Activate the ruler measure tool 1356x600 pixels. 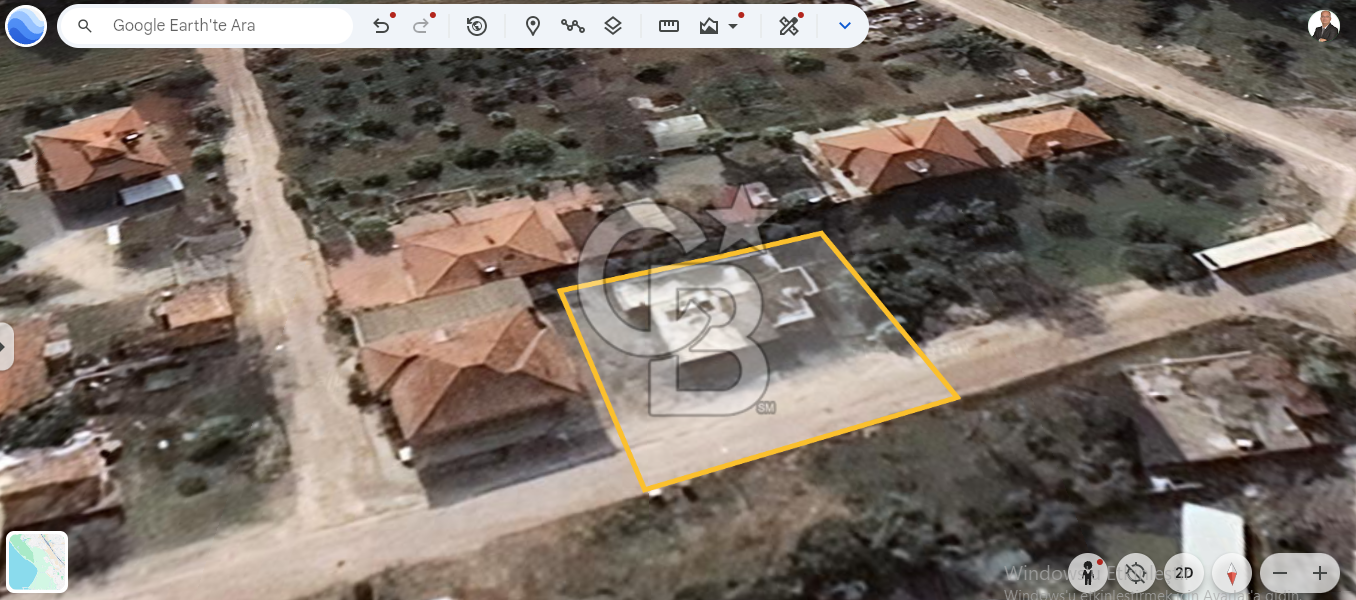click(x=669, y=26)
